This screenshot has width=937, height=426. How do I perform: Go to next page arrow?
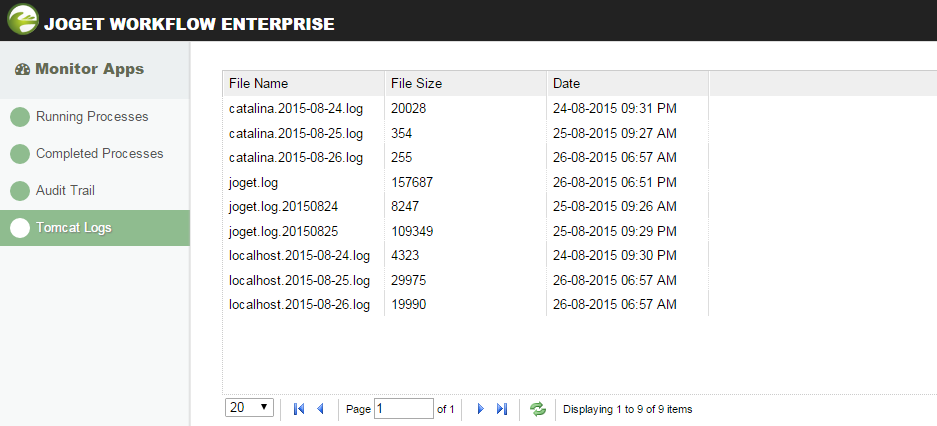pos(480,408)
